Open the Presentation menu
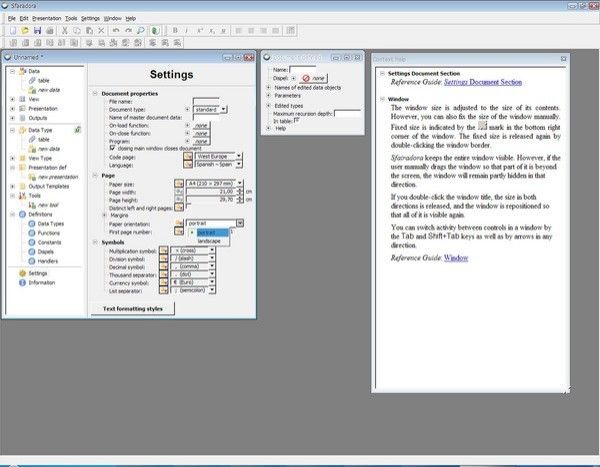Viewport: 600px width, 467px height. tap(46, 18)
